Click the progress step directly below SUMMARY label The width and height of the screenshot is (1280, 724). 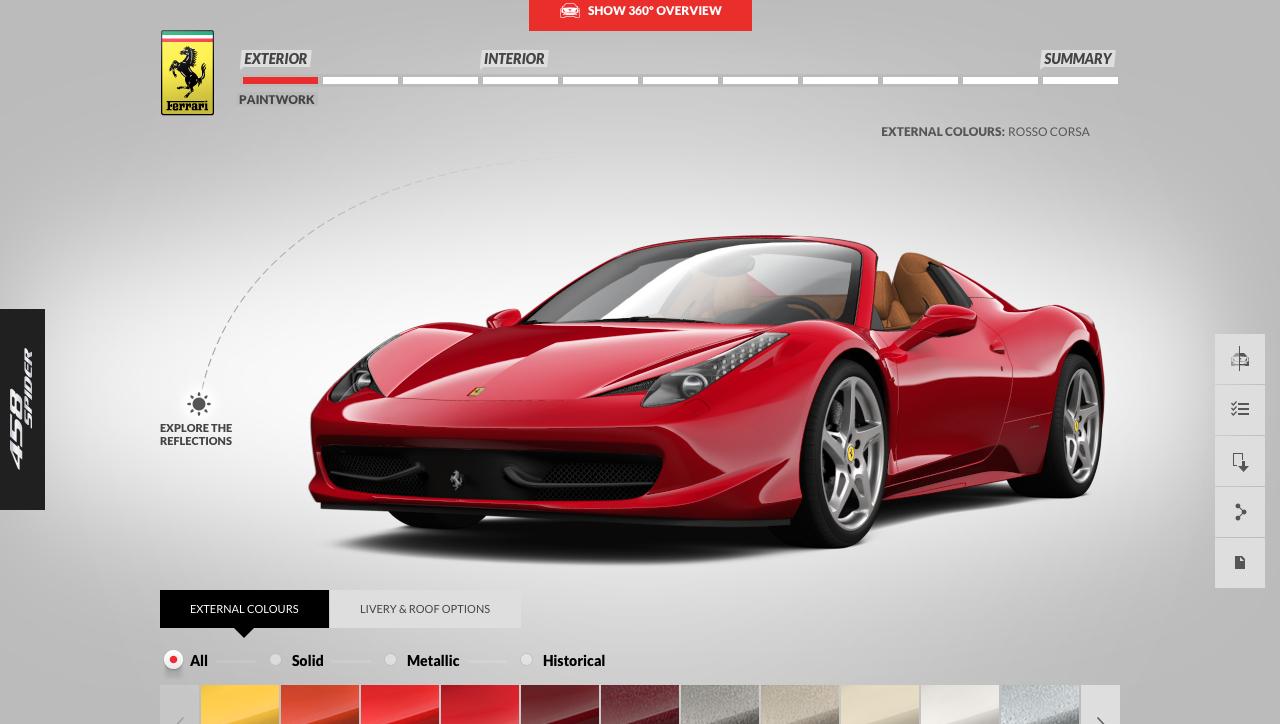coord(1080,80)
